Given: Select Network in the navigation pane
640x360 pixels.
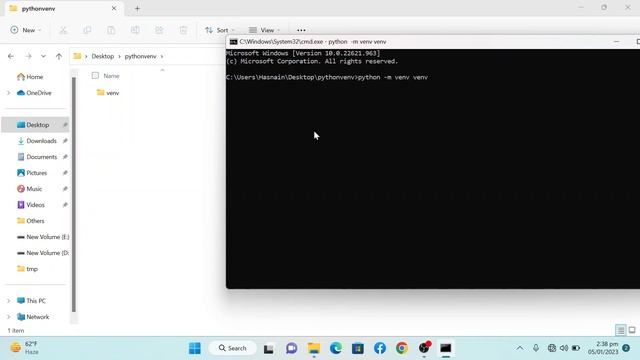Looking at the screenshot, I should (33, 317).
